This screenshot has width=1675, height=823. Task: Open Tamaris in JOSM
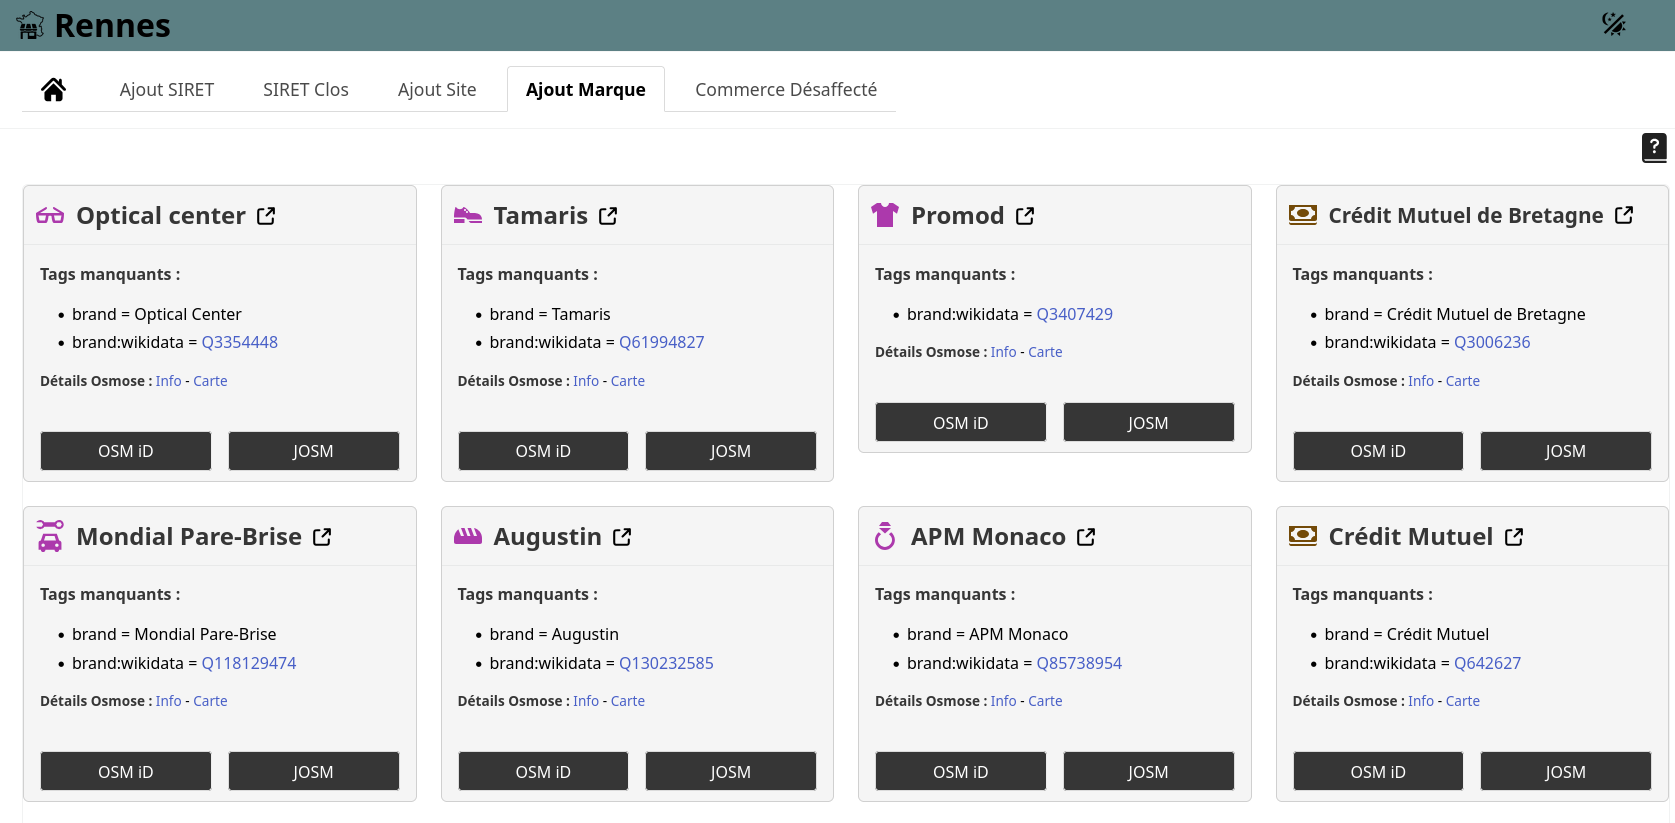tap(731, 451)
